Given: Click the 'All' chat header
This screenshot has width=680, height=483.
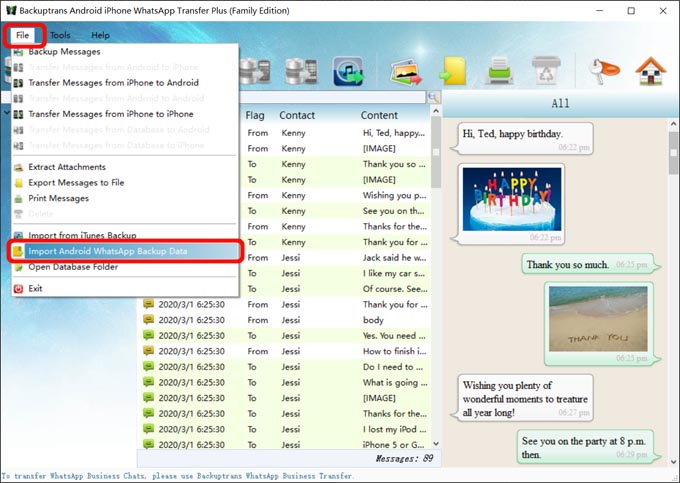Looking at the screenshot, I should pyautogui.click(x=560, y=103).
